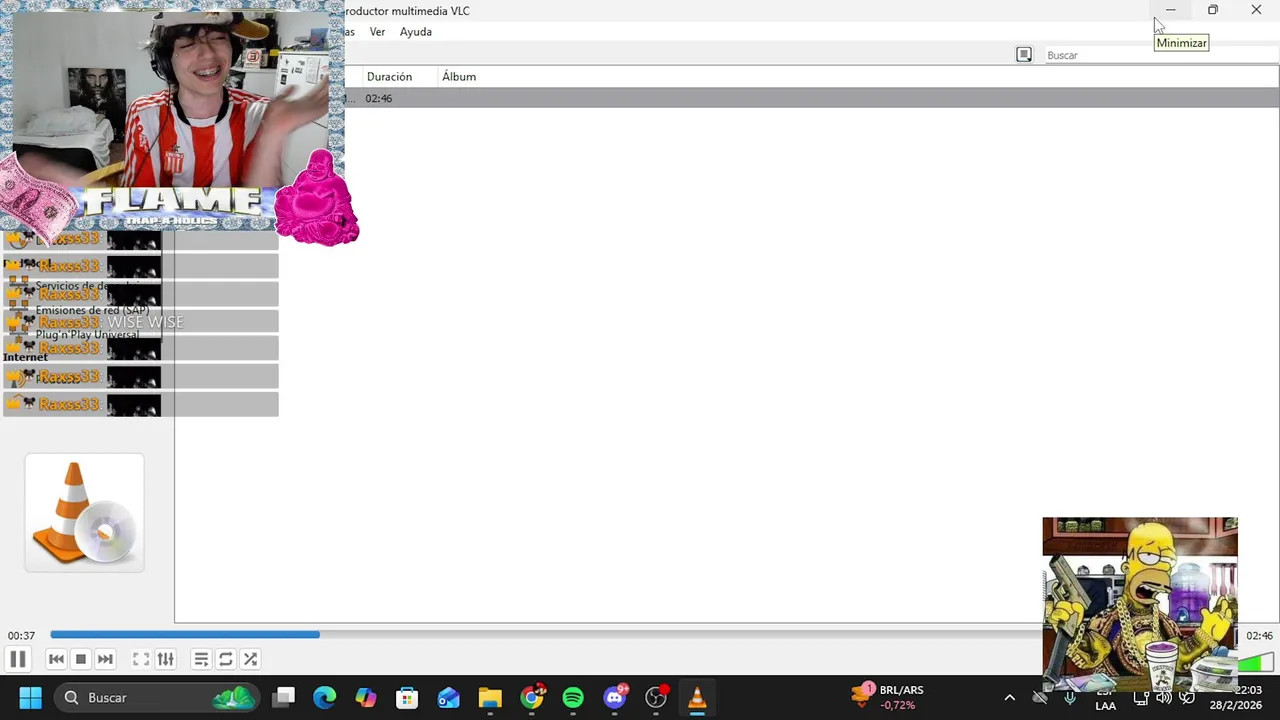Open Copilot from the taskbar
Viewport: 1280px width, 720px height.
tap(366, 698)
